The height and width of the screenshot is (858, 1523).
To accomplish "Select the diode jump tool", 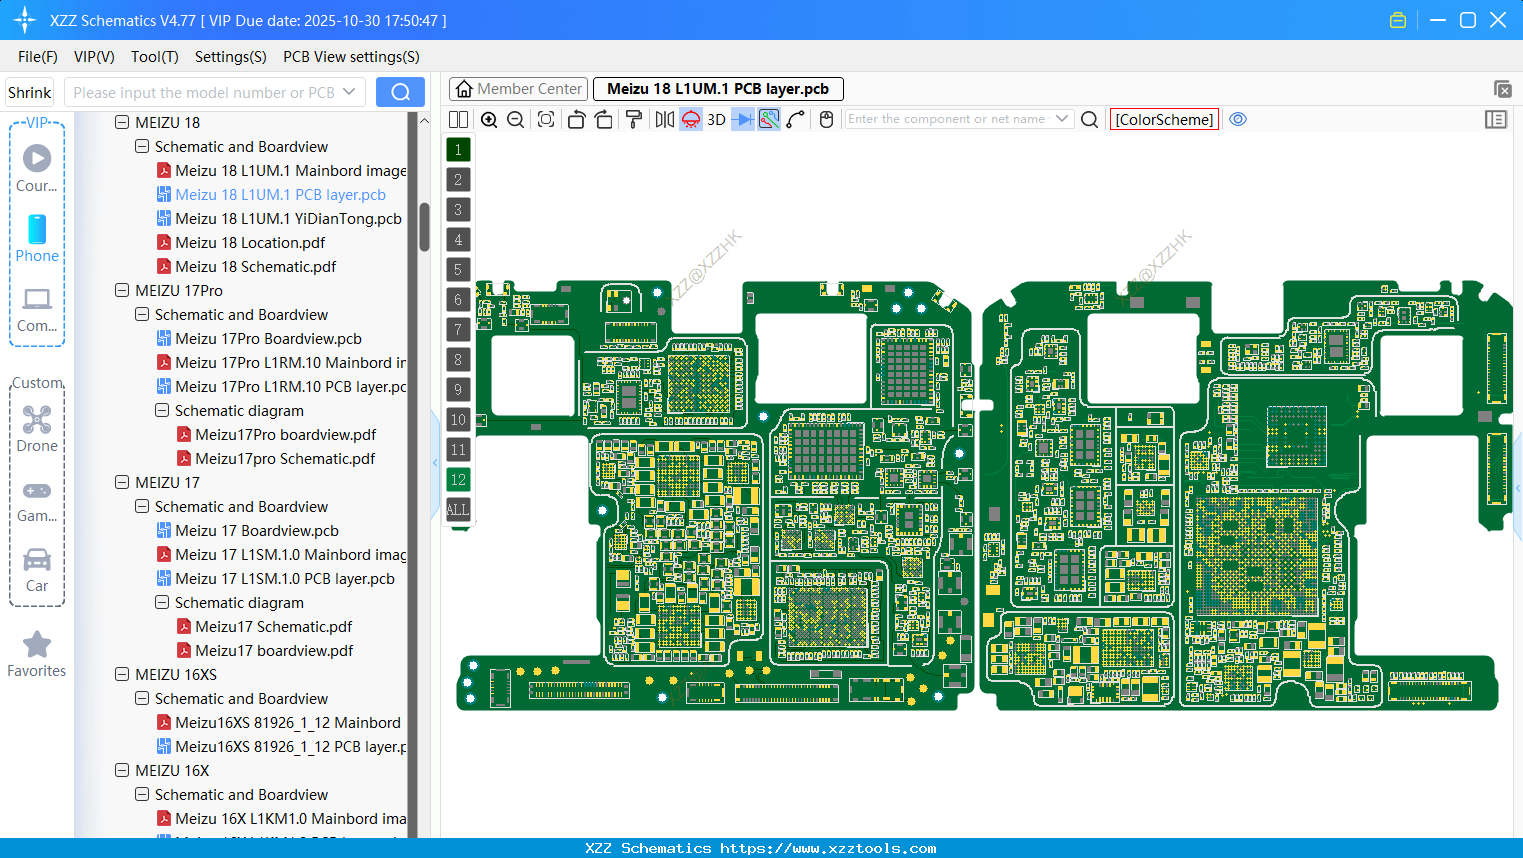I will coord(741,119).
